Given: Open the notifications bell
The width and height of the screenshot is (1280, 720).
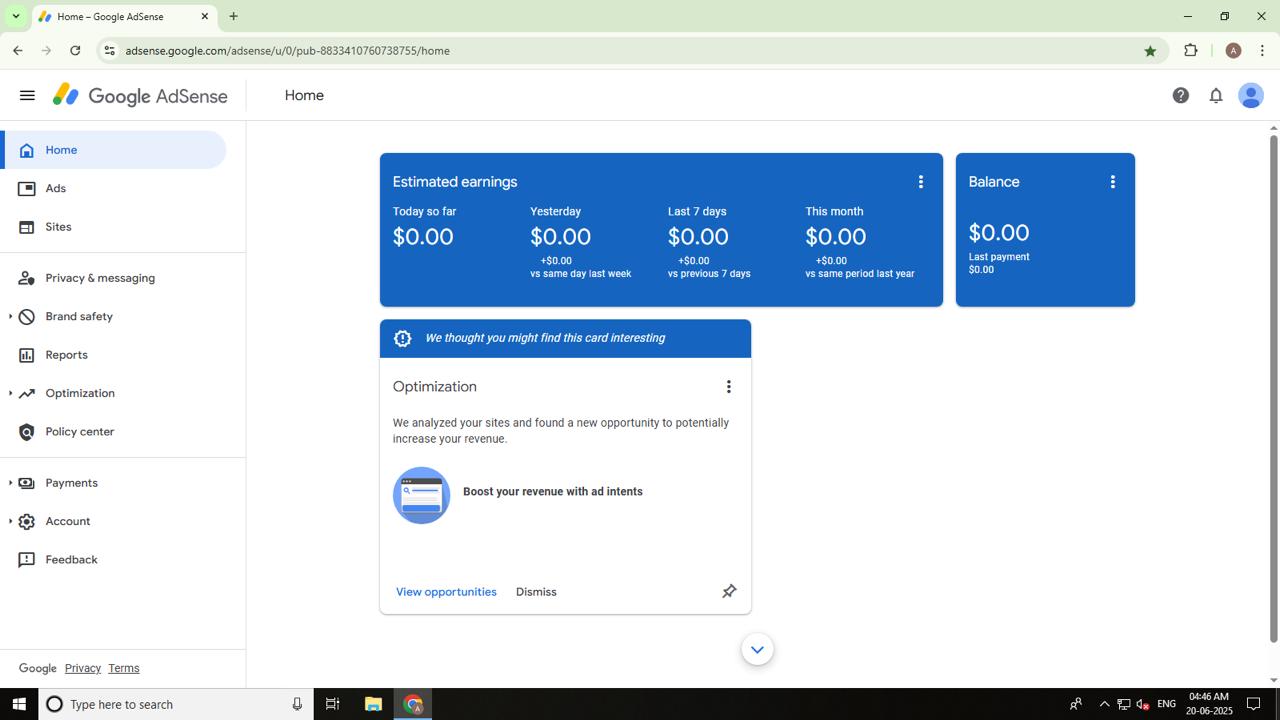Looking at the screenshot, I should click(1216, 96).
